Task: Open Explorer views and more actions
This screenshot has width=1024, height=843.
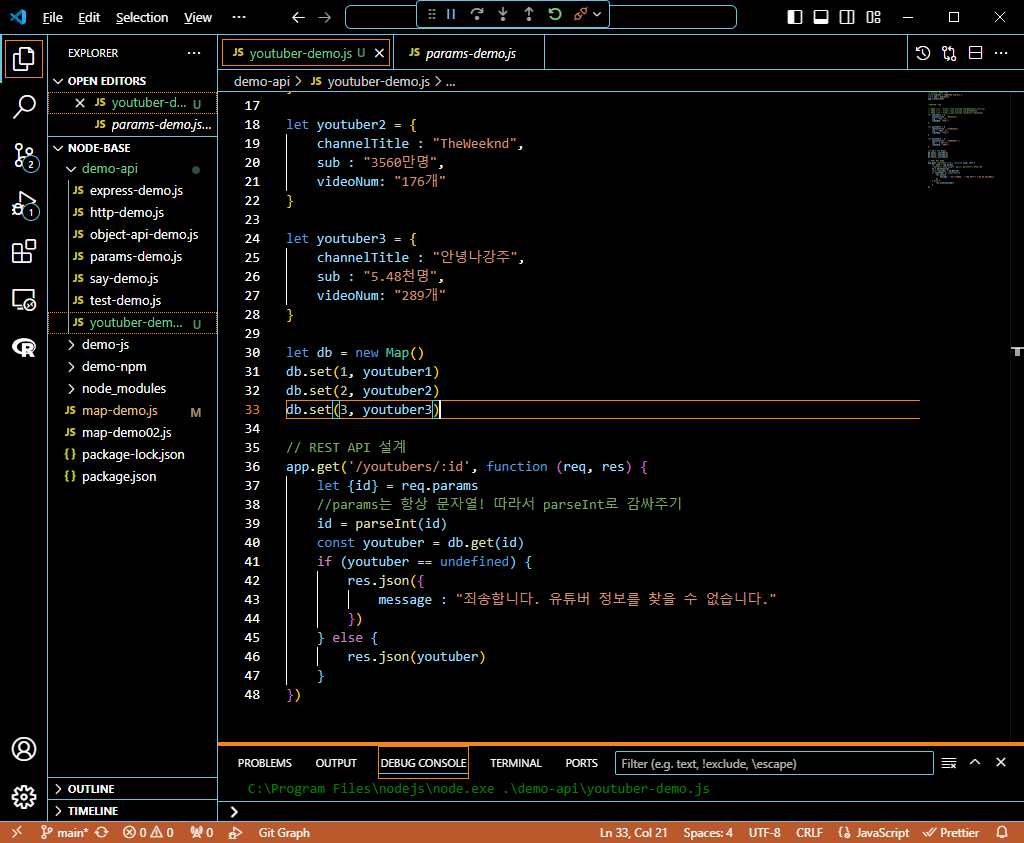Action: tap(194, 53)
